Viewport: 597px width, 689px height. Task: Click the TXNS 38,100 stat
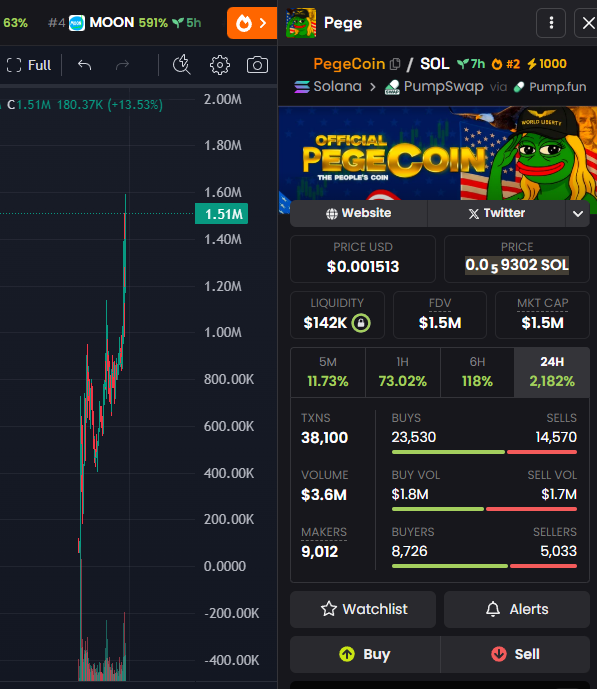[324, 429]
